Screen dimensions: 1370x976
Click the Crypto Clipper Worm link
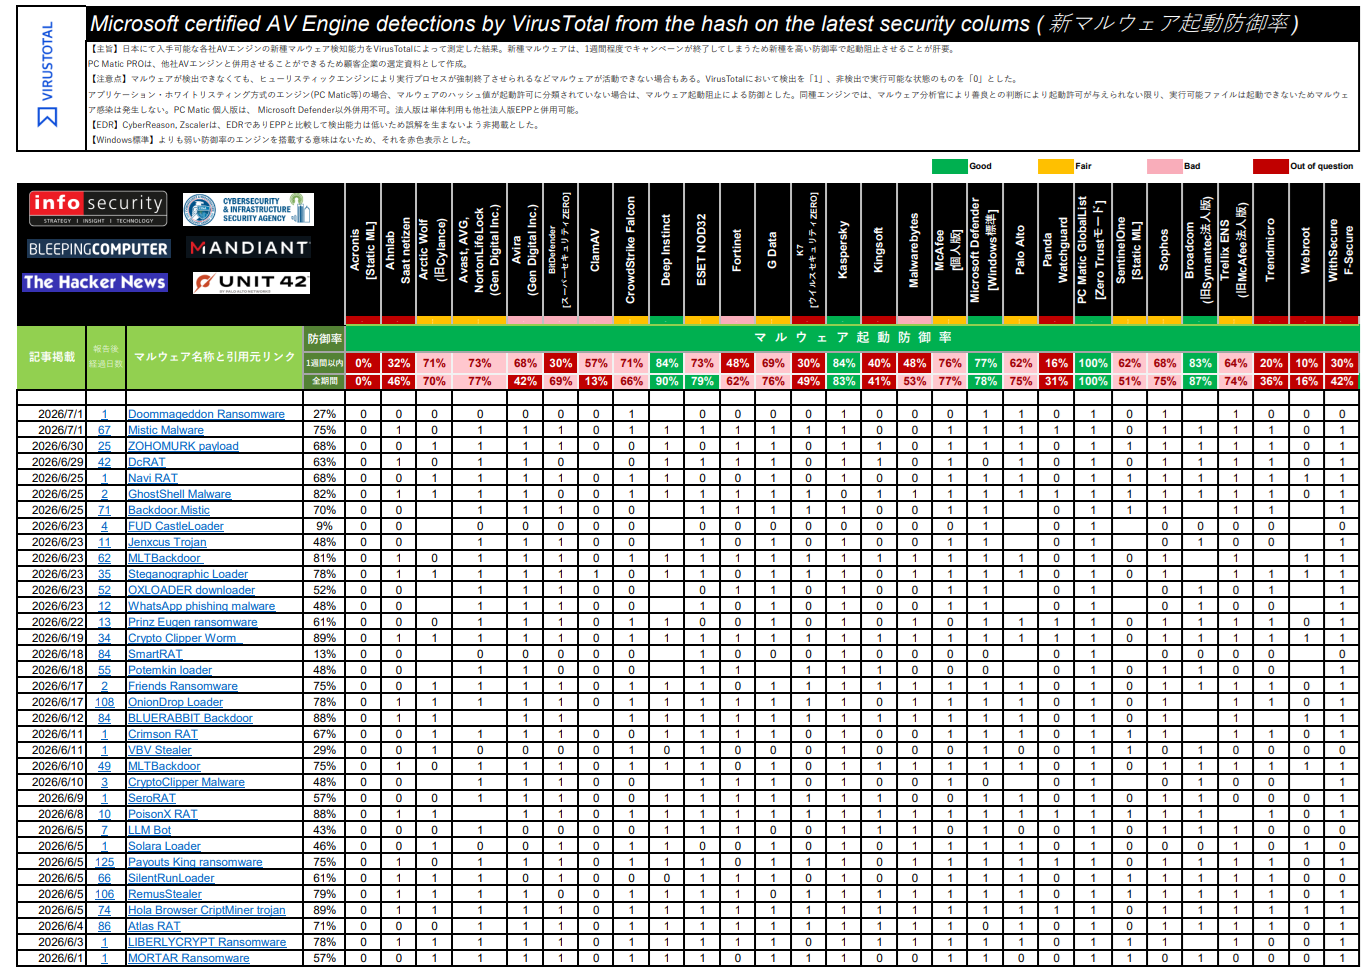(x=182, y=638)
